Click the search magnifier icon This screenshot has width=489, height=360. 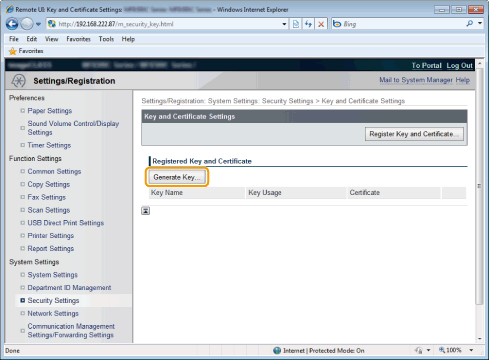(x=470, y=23)
